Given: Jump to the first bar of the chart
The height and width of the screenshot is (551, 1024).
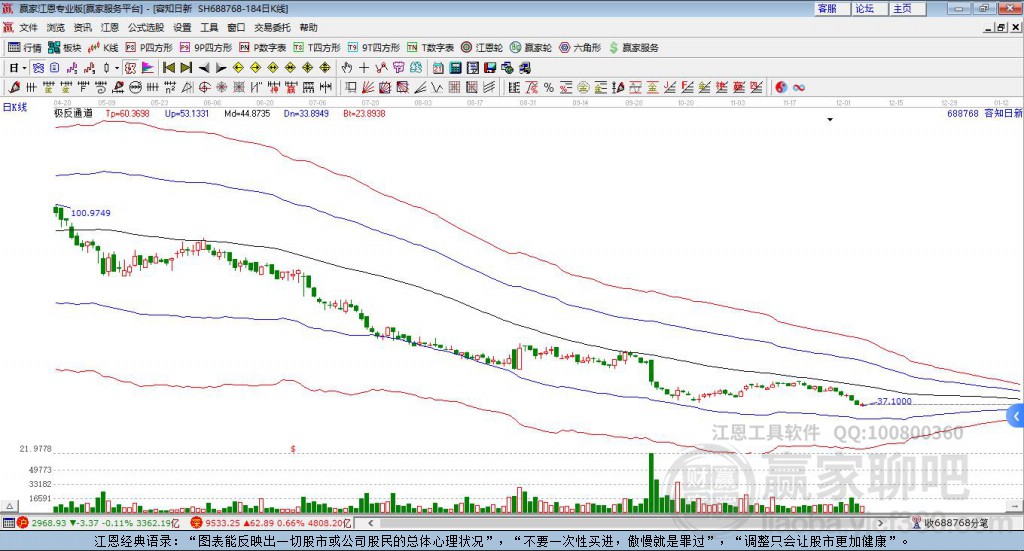Looking at the screenshot, I should [168, 68].
